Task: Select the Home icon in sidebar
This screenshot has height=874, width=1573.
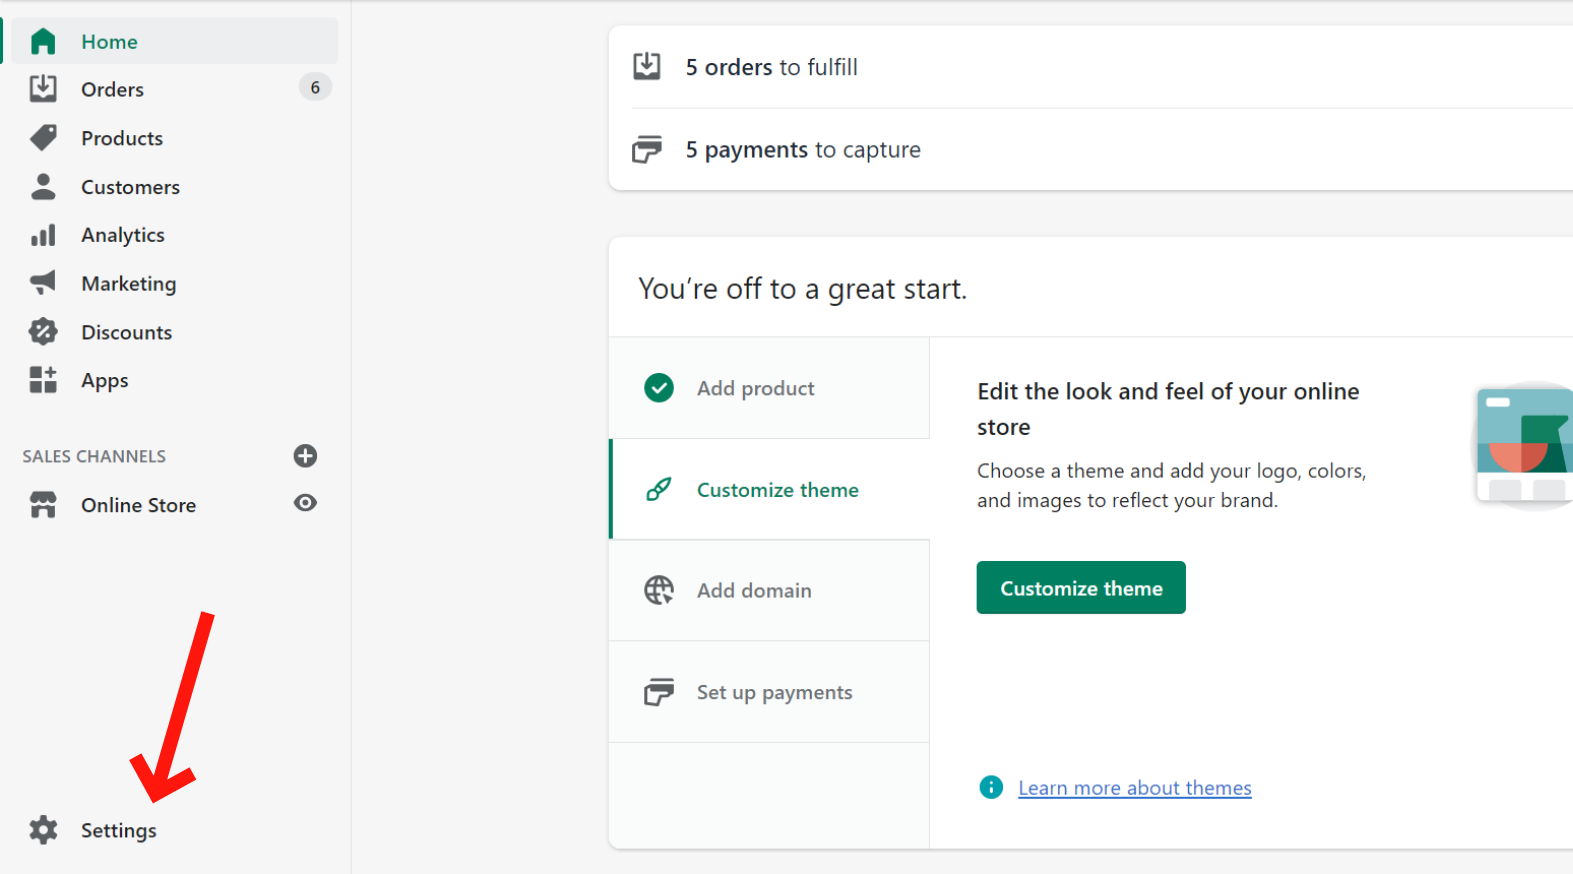Action: [43, 41]
